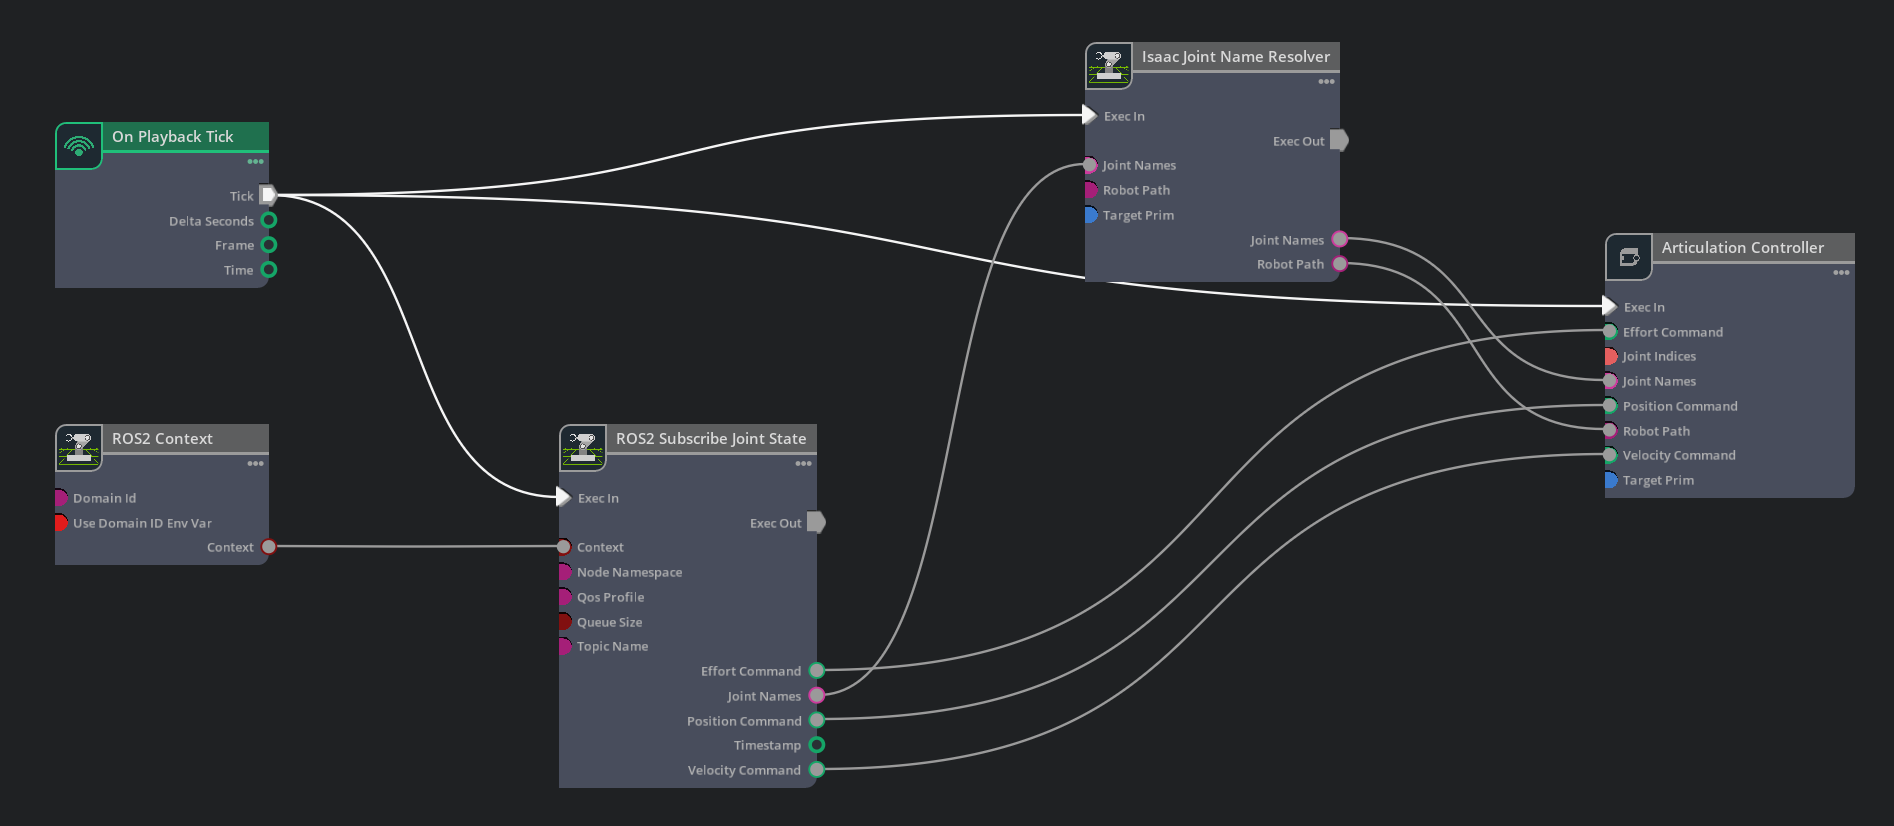Click the red Queue Size port

(x=565, y=622)
